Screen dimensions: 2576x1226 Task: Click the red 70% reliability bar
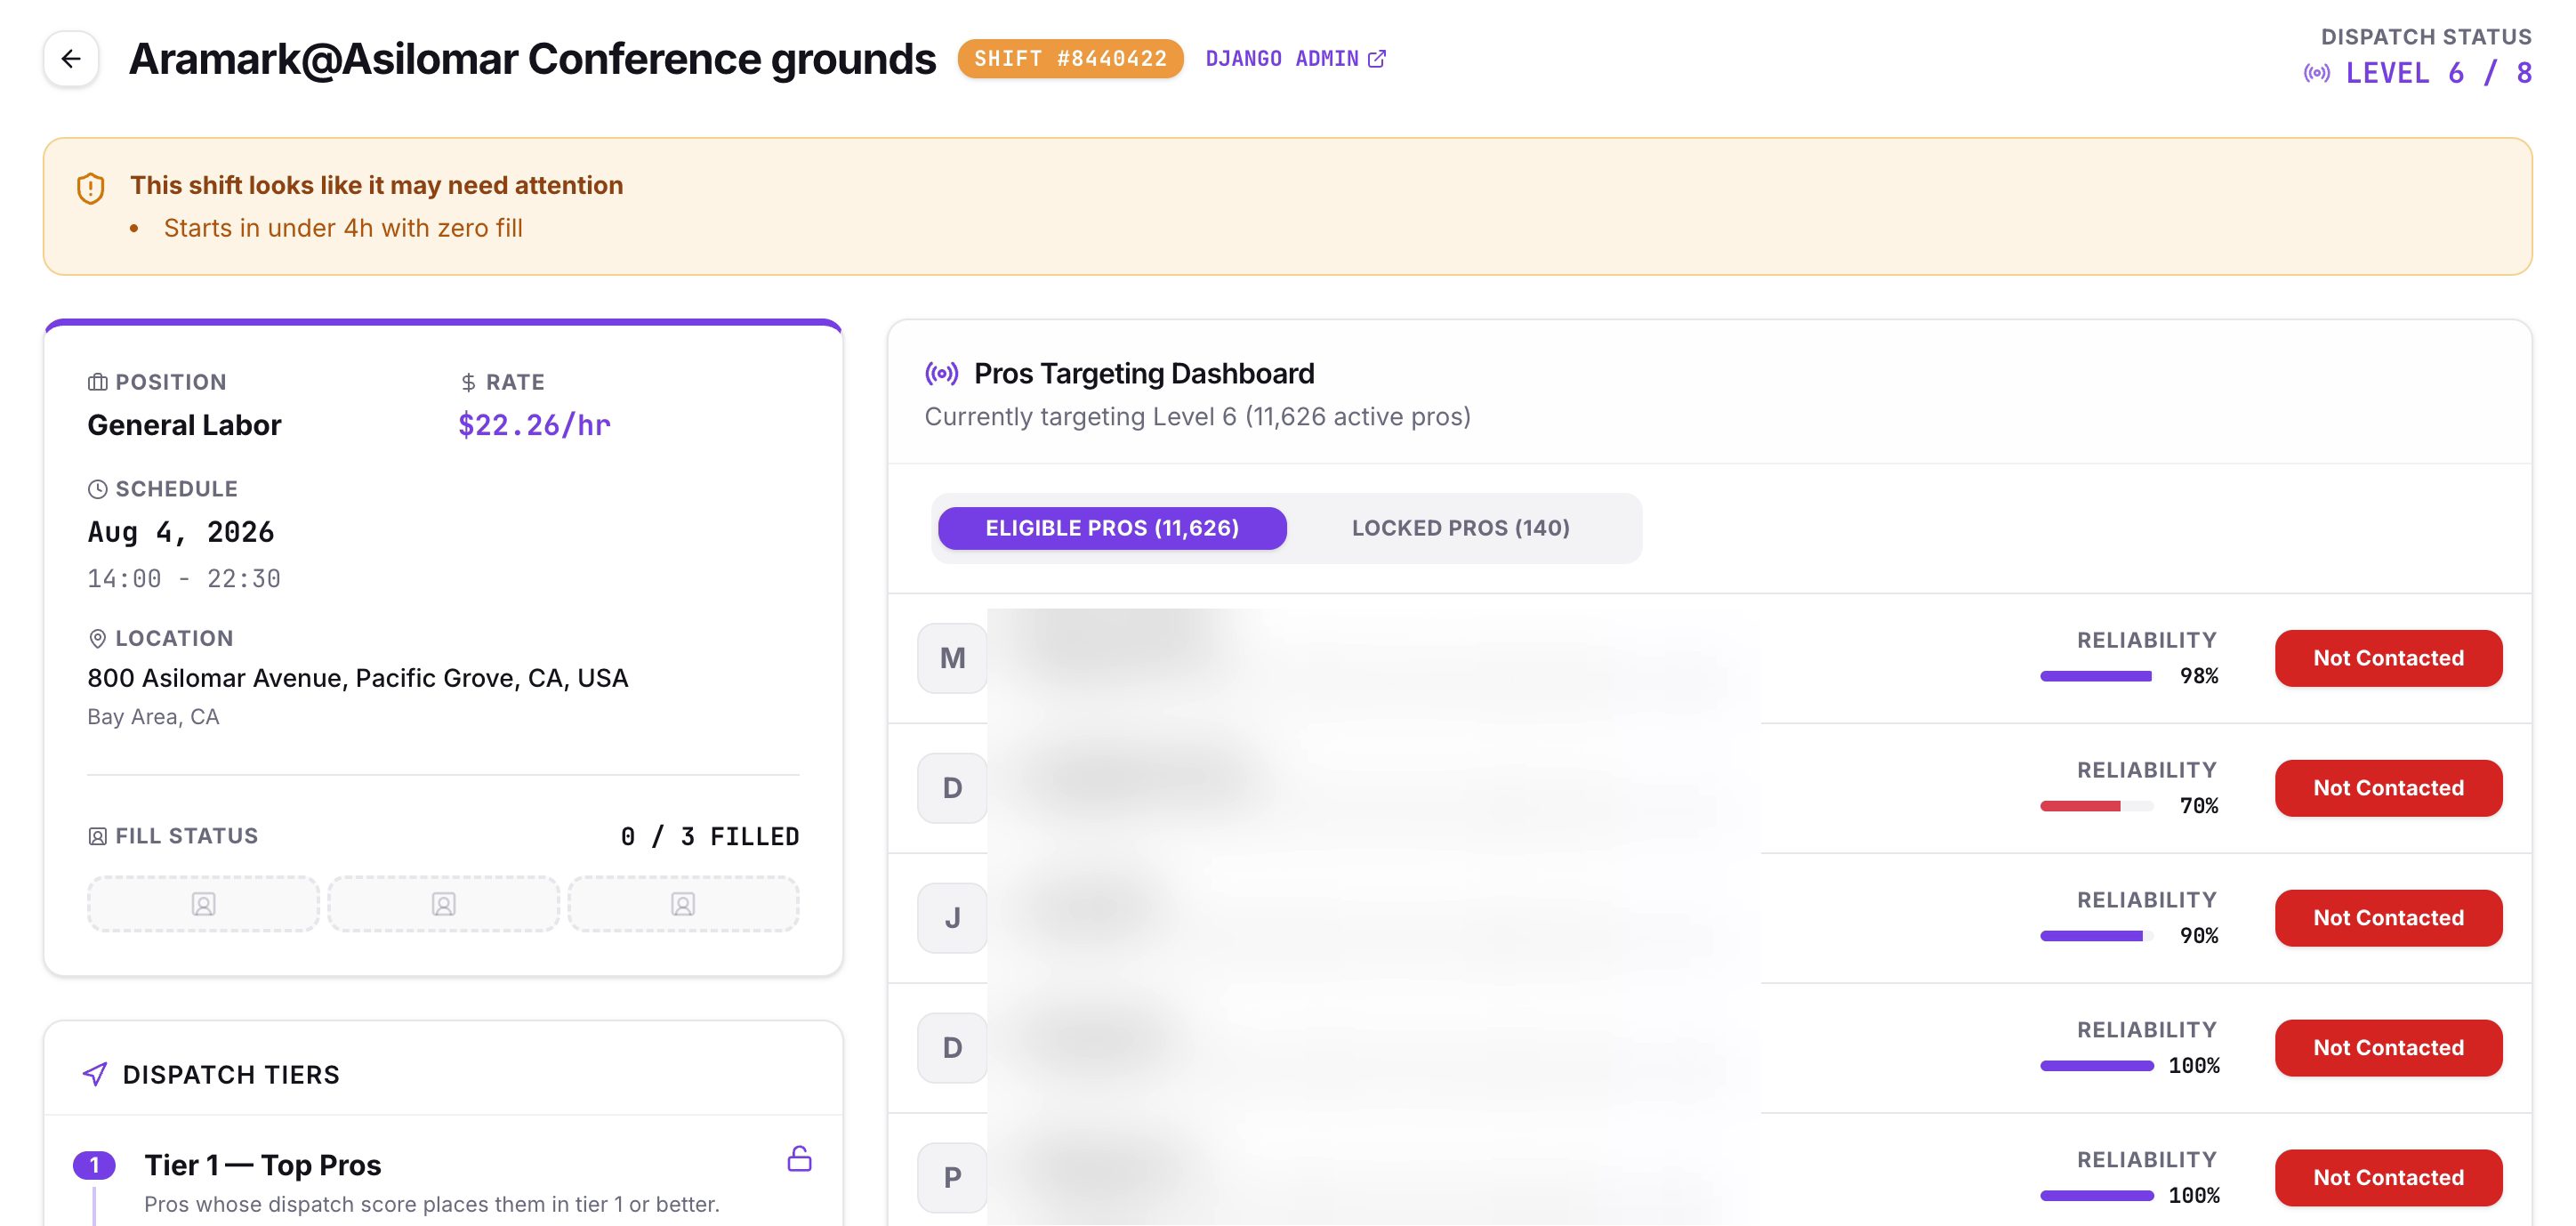[x=2096, y=807]
